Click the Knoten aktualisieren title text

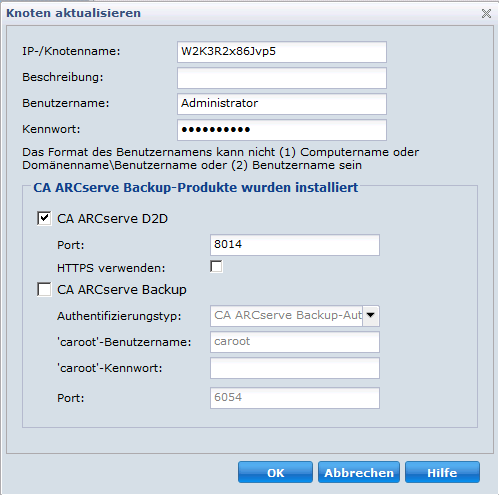(73, 13)
